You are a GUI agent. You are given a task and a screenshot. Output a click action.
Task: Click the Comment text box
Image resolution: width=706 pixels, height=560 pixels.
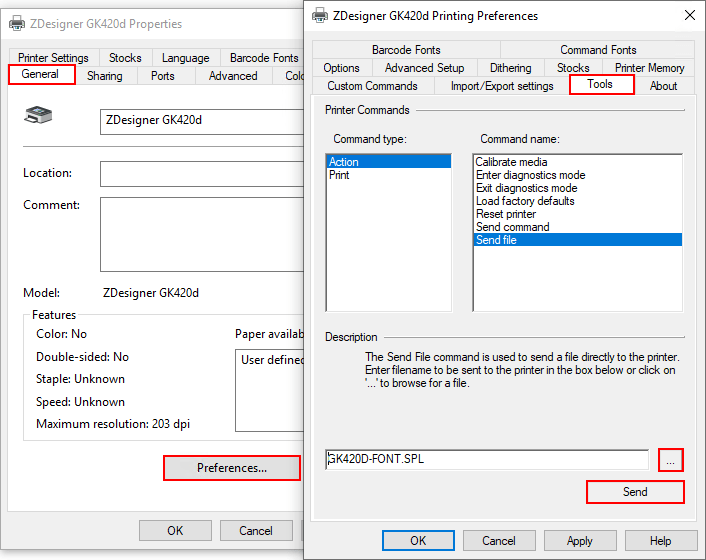pos(202,234)
